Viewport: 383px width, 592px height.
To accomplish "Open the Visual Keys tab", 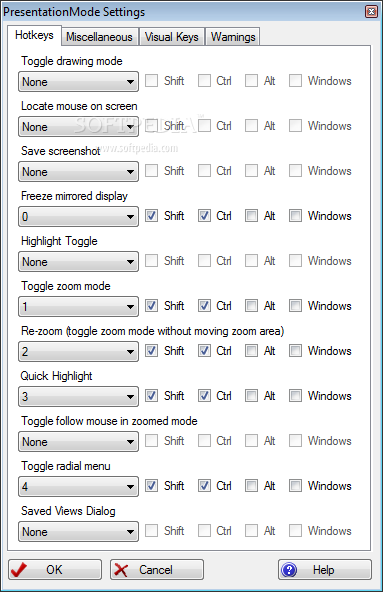I will [172, 37].
